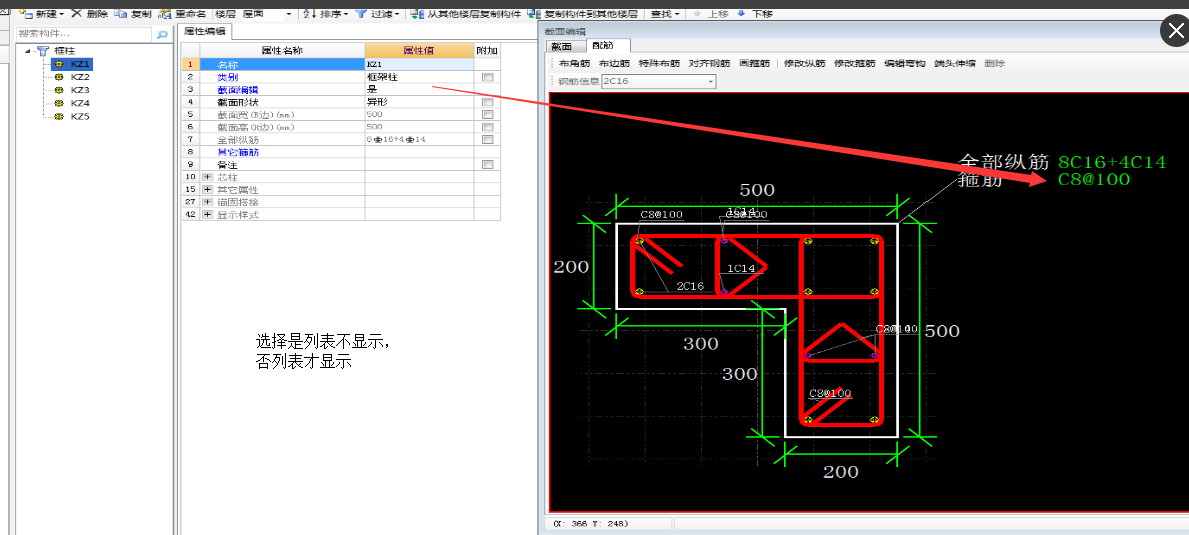The image size is (1189, 535).
Task: Click the KZ4 column icon in tree
Action: pyautogui.click(x=58, y=103)
